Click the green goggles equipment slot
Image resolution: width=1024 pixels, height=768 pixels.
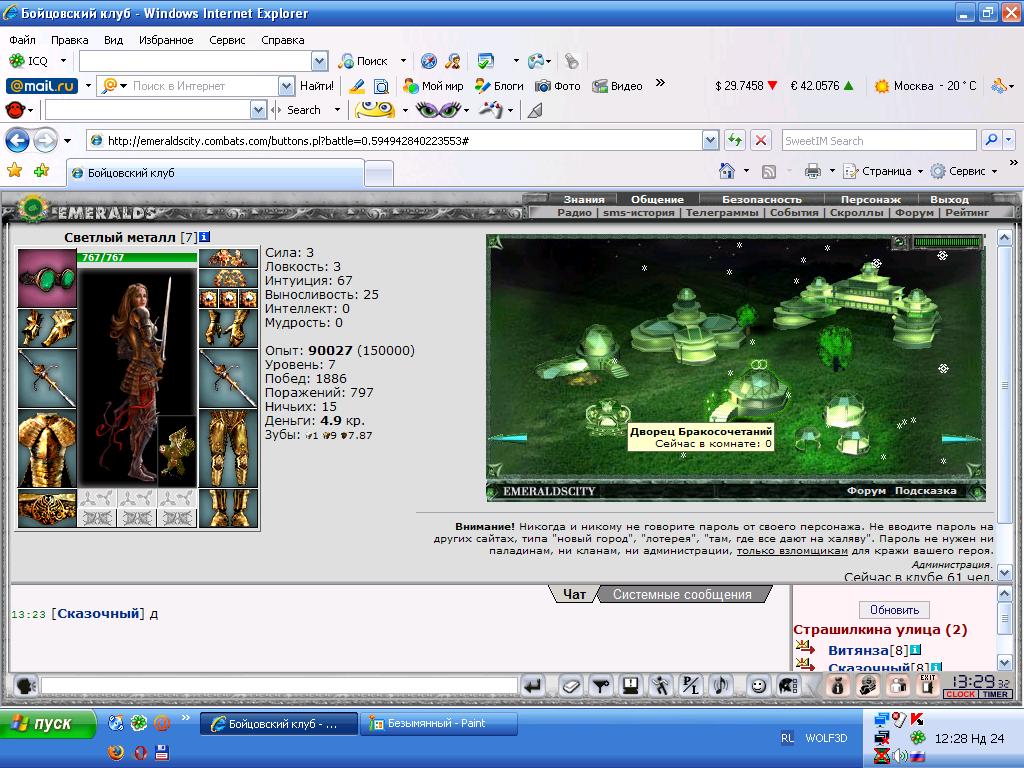coord(47,278)
